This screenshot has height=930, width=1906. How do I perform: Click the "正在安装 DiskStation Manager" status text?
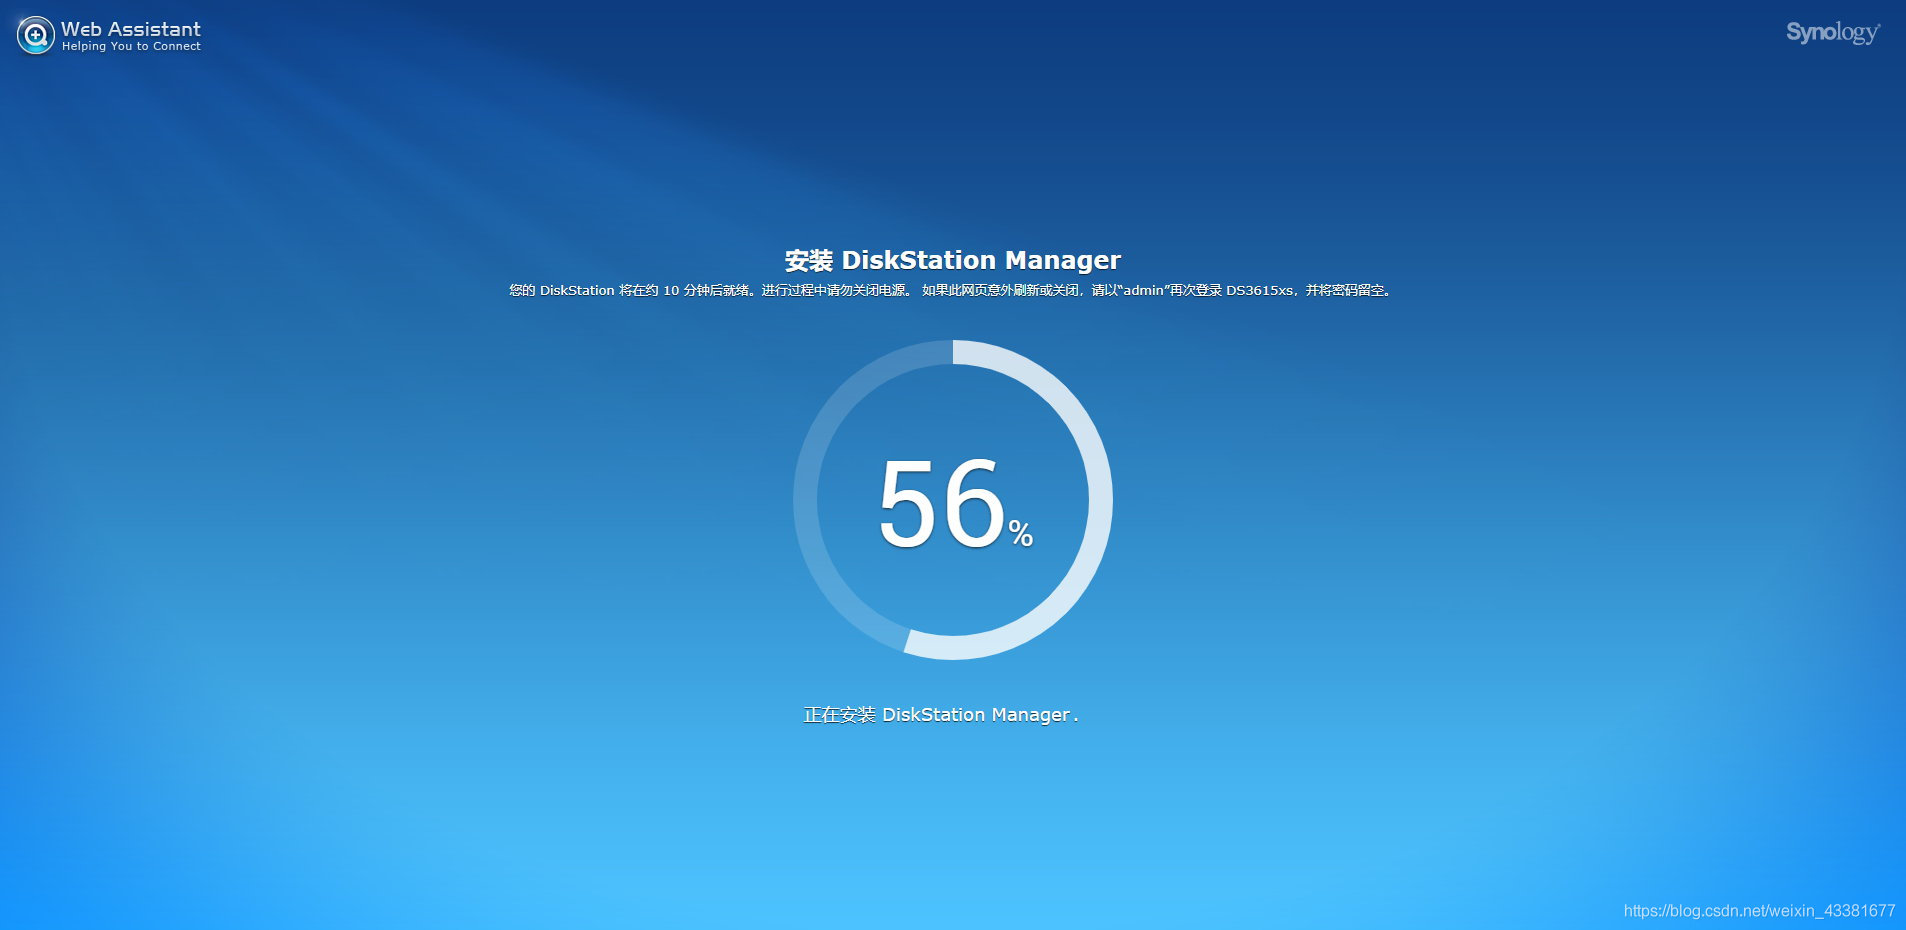[941, 715]
